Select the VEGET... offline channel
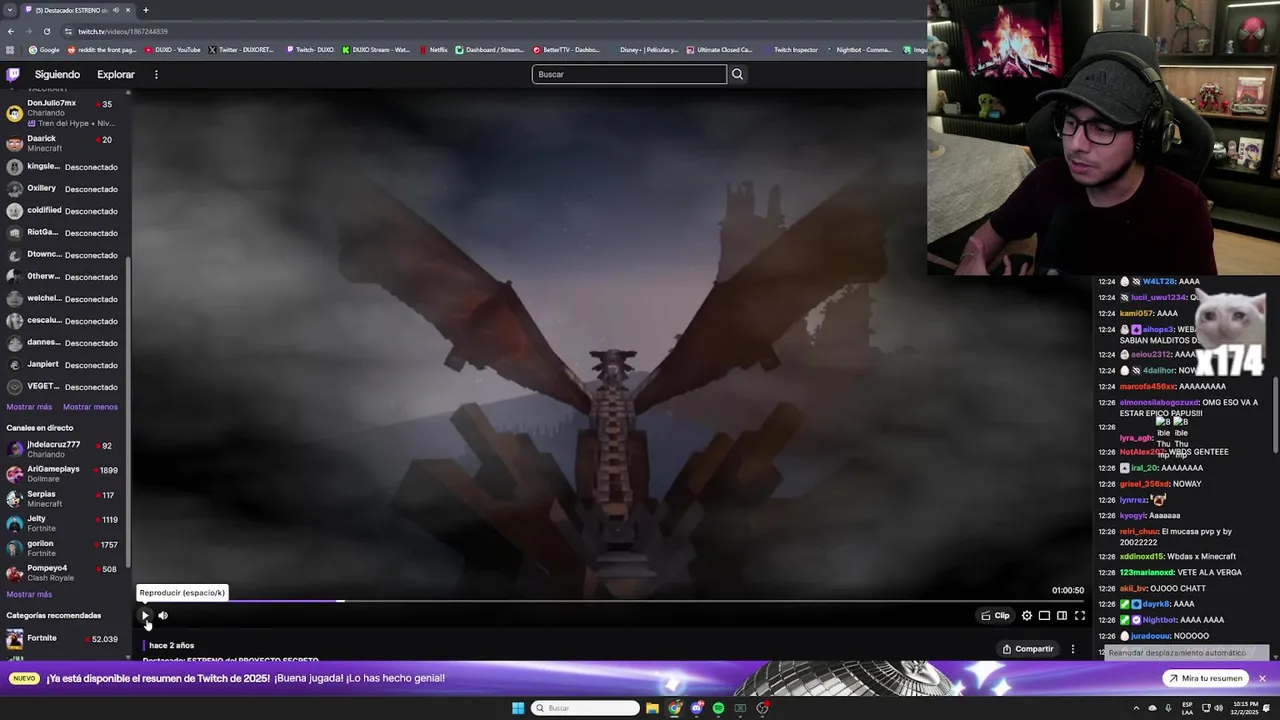 [x=64, y=387]
